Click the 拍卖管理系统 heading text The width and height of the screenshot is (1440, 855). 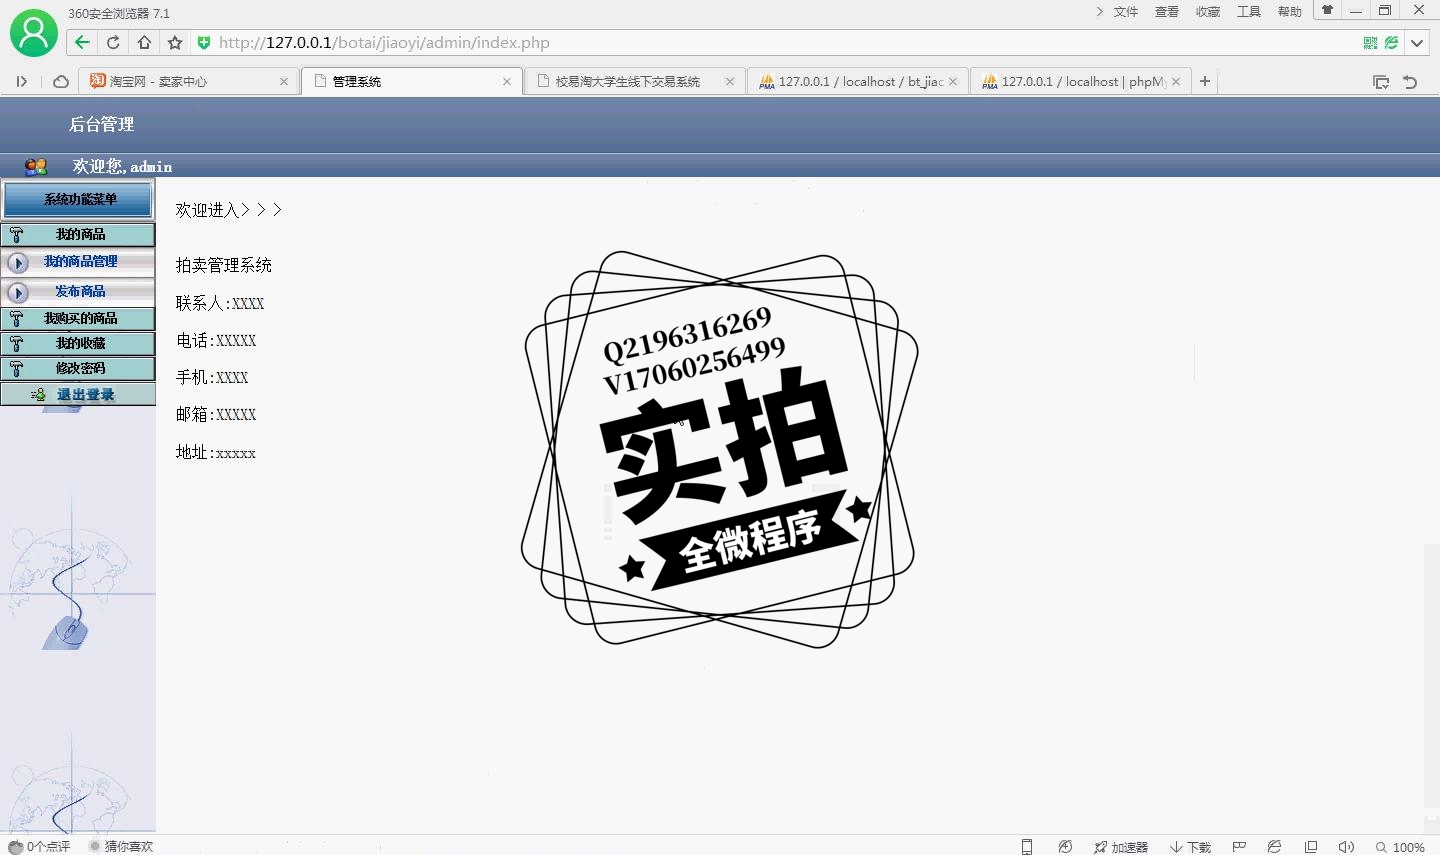pos(224,265)
